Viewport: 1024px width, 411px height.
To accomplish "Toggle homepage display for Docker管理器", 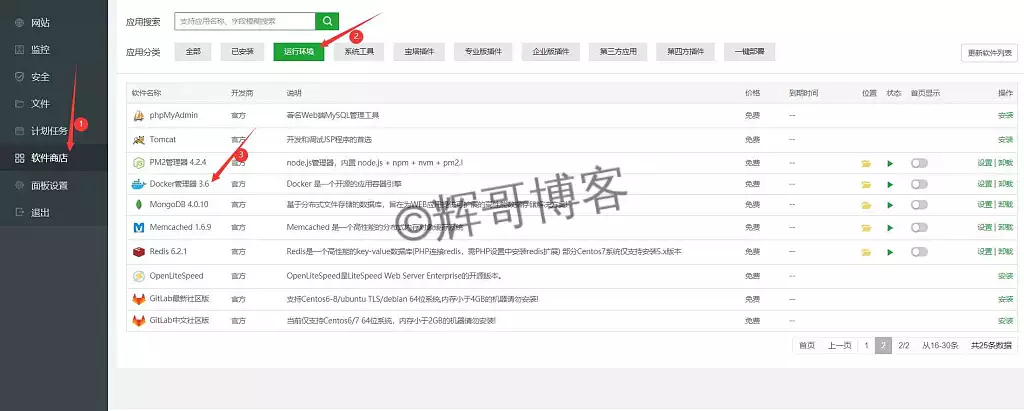I will coord(920,184).
